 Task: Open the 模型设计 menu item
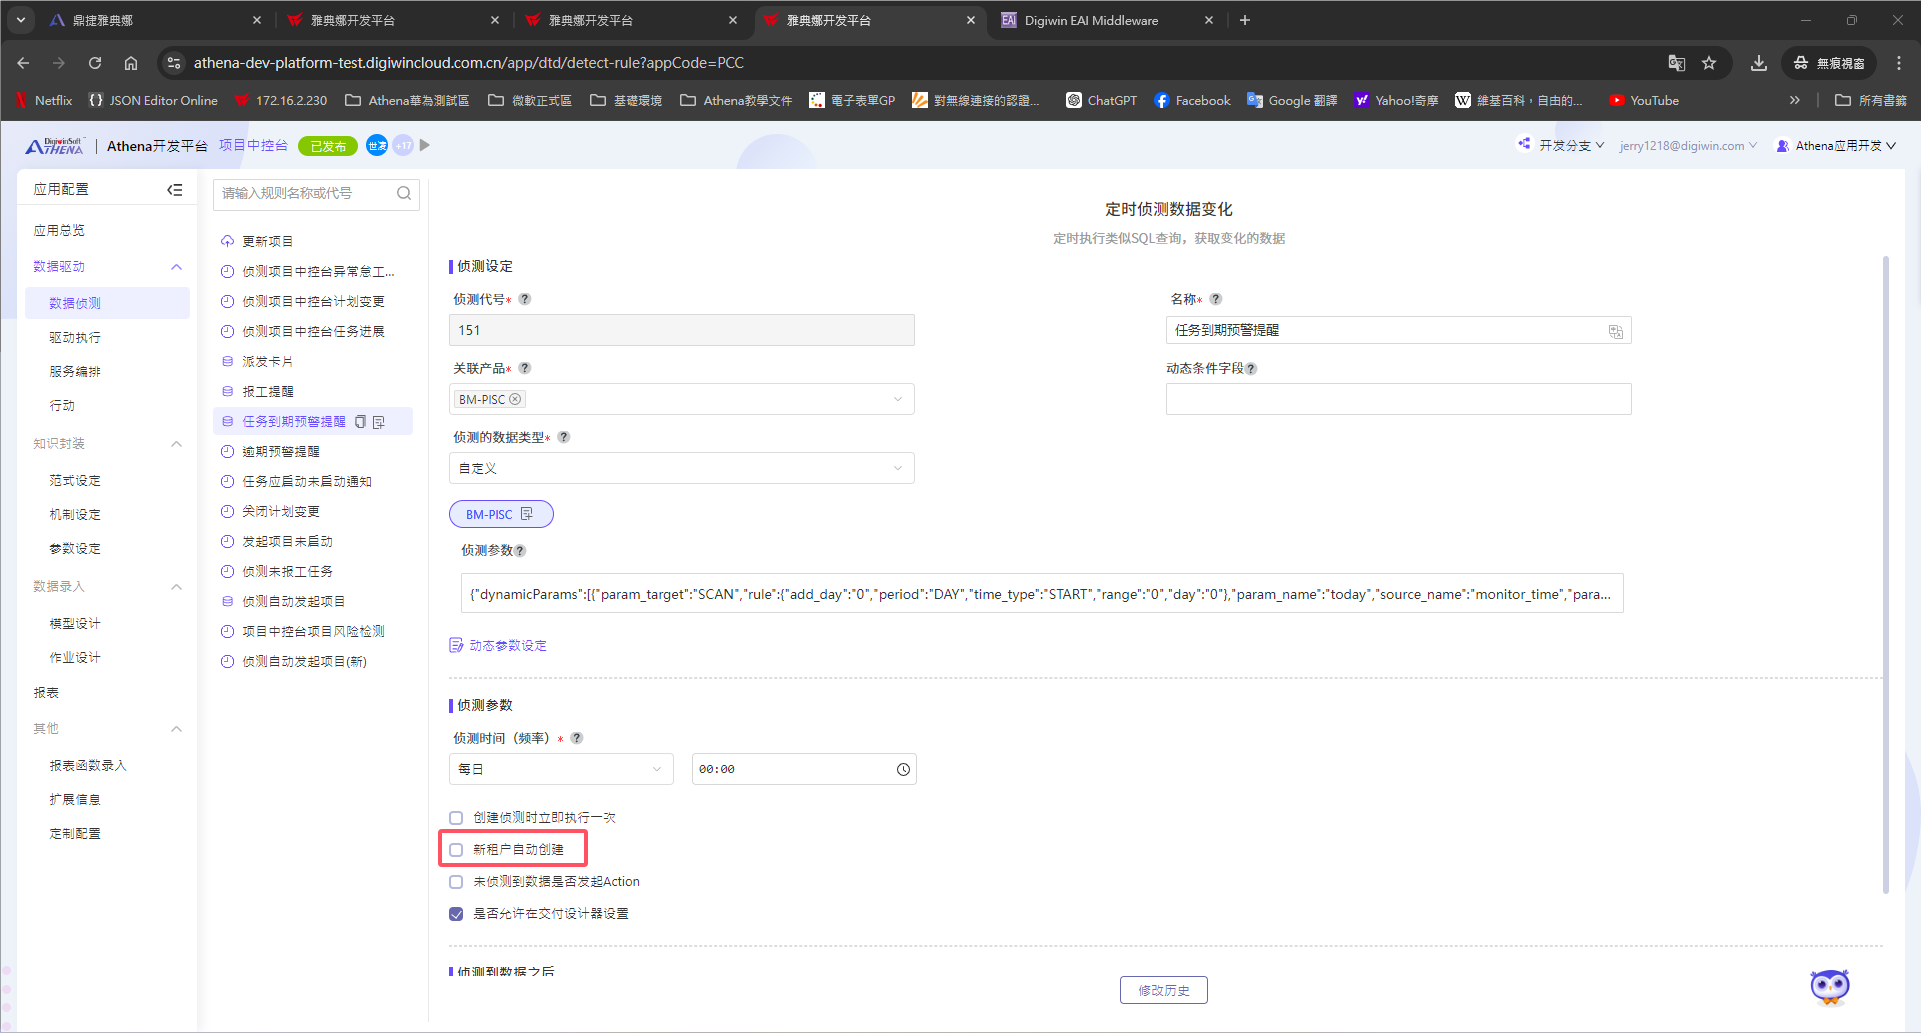pyautogui.click(x=75, y=623)
